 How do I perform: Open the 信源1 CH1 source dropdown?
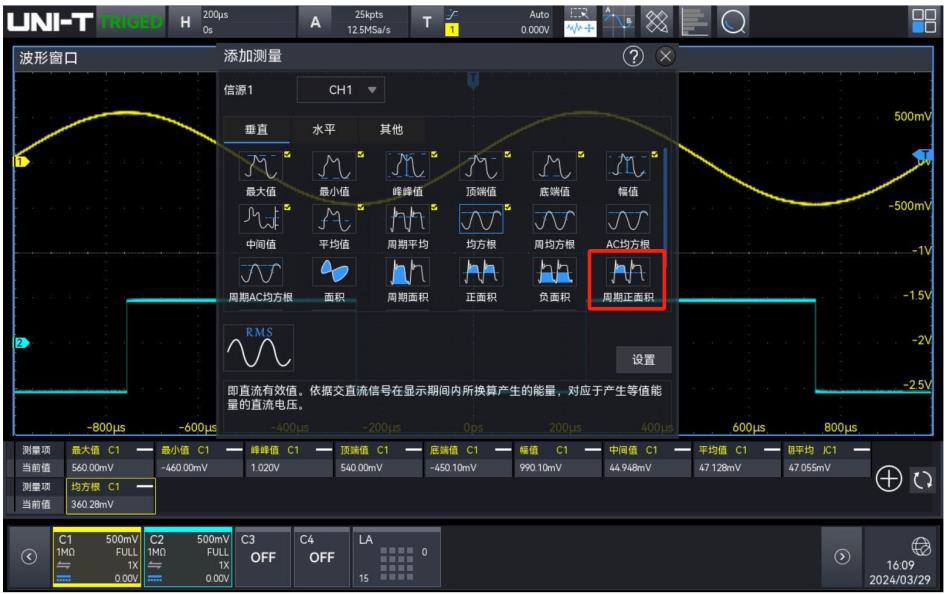point(341,90)
